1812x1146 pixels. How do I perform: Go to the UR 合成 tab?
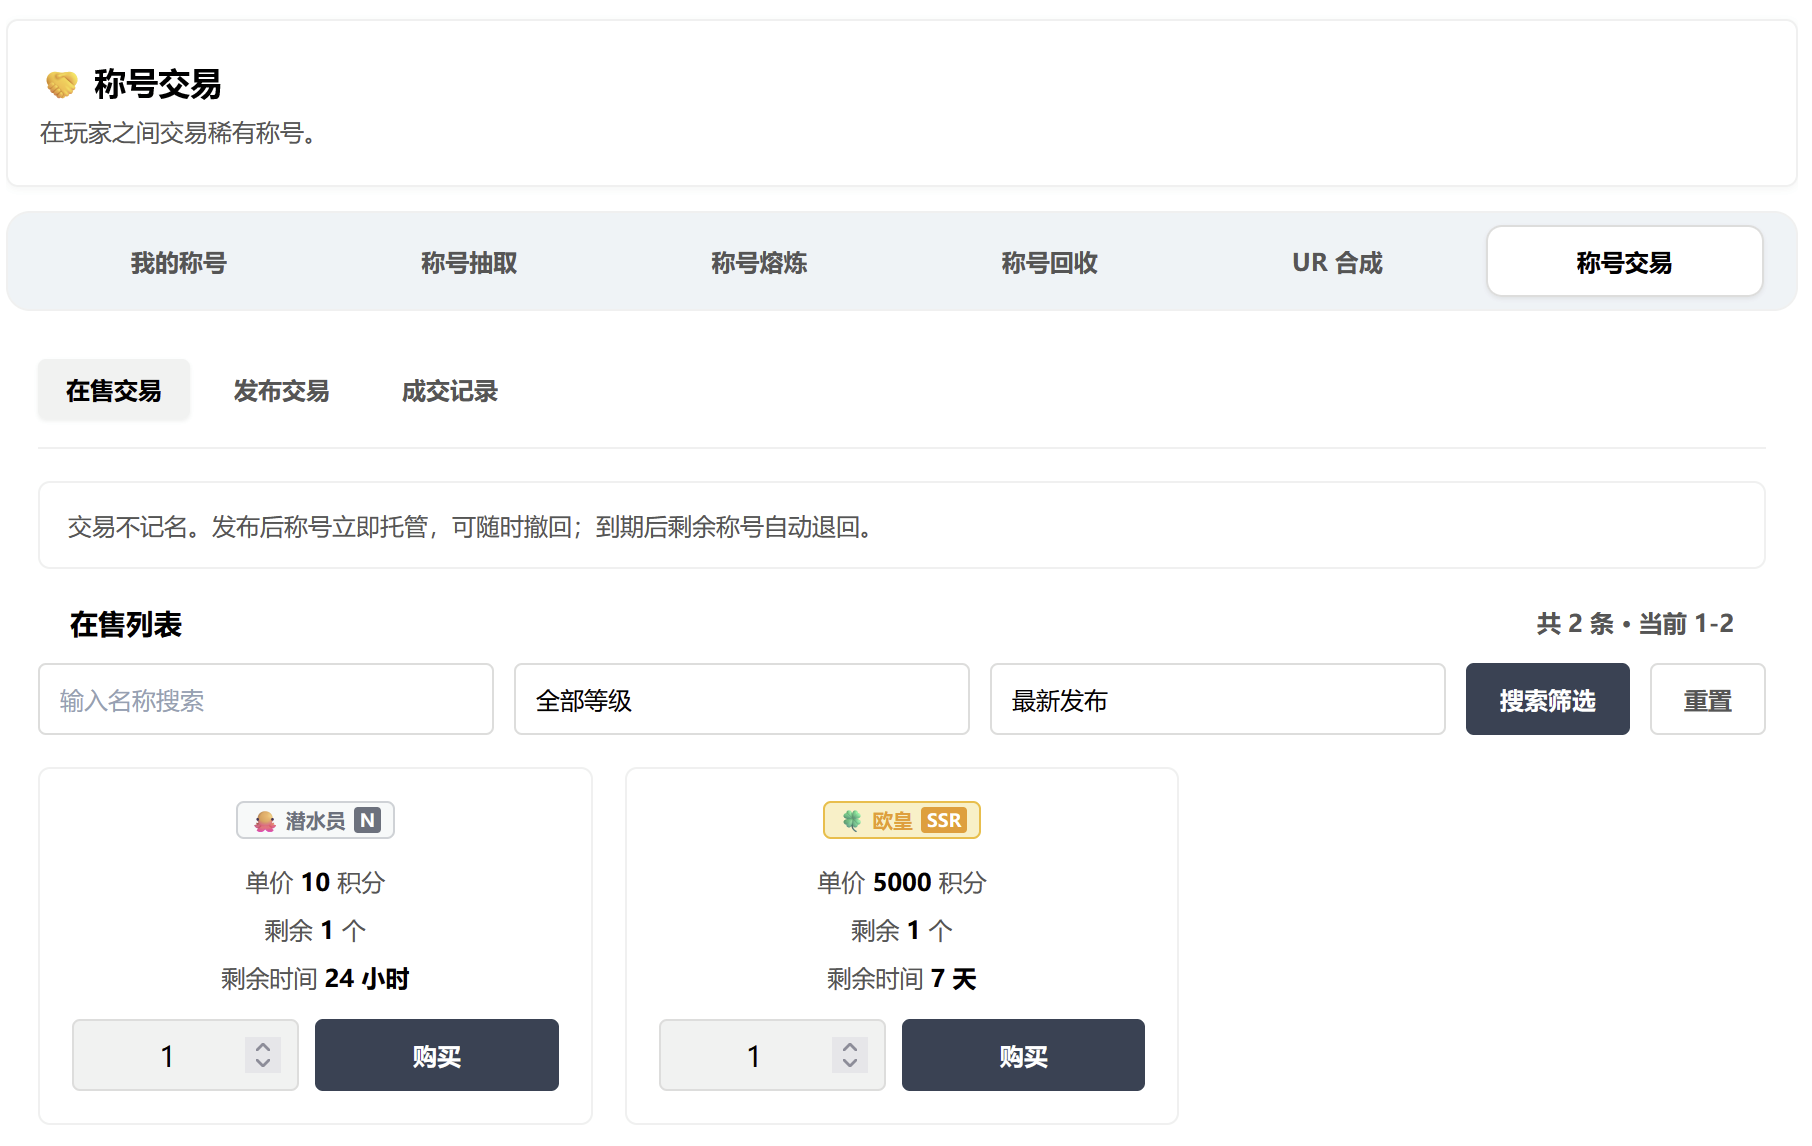click(1338, 262)
